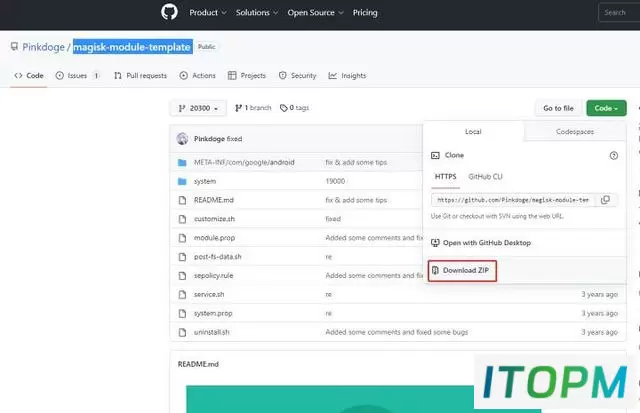
Task: Open the META-INF/com/google/android folder
Action: coord(244,162)
